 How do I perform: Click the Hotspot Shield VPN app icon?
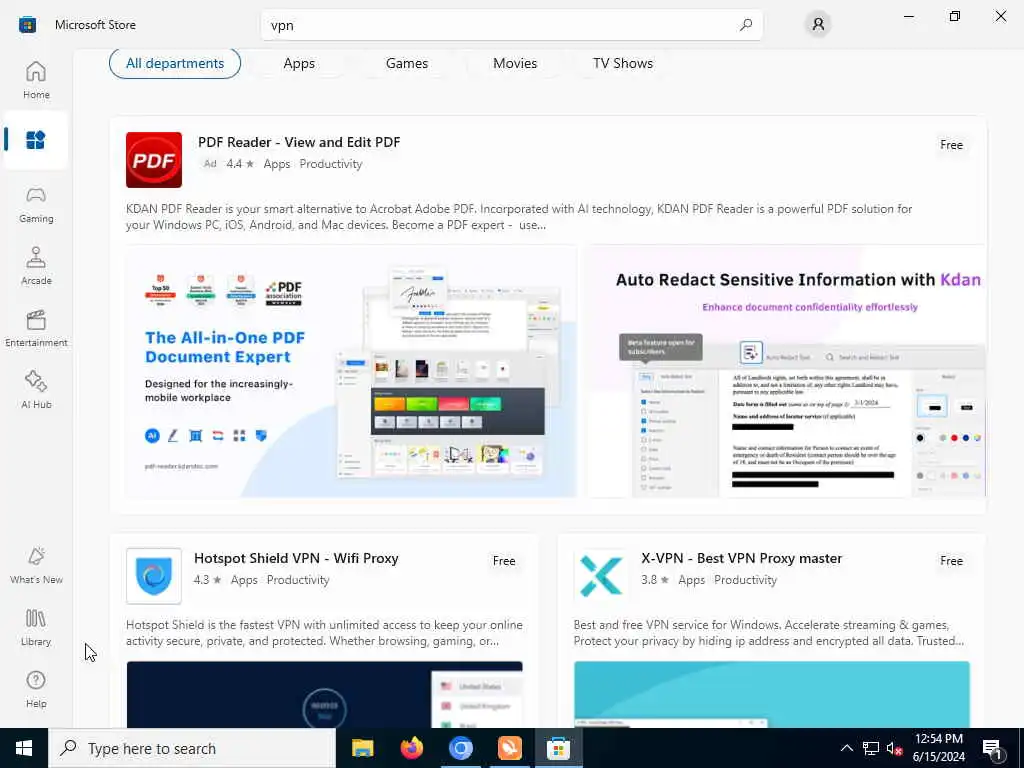pyautogui.click(x=154, y=576)
